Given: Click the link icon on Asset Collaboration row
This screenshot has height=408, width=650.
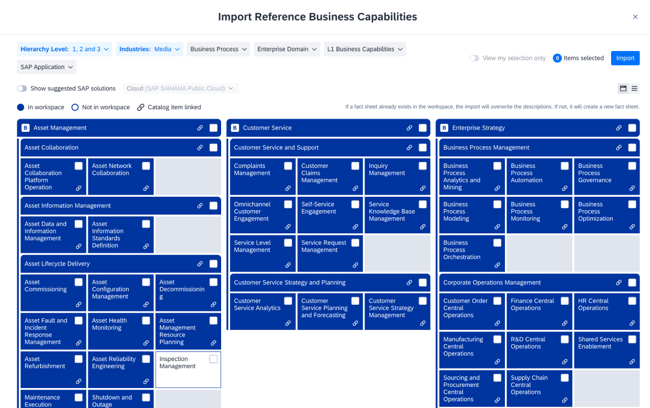Looking at the screenshot, I should (200, 148).
